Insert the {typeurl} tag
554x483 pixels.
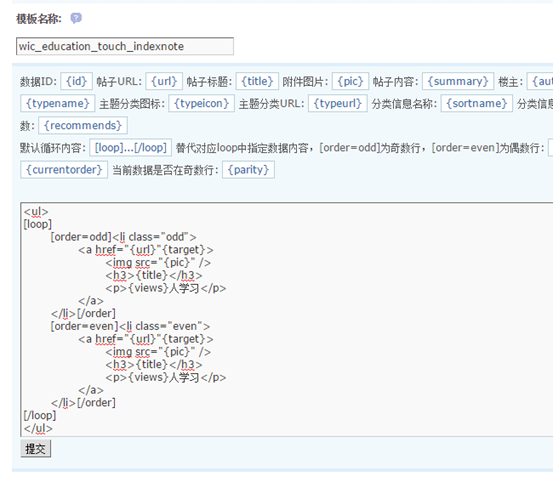[338, 103]
